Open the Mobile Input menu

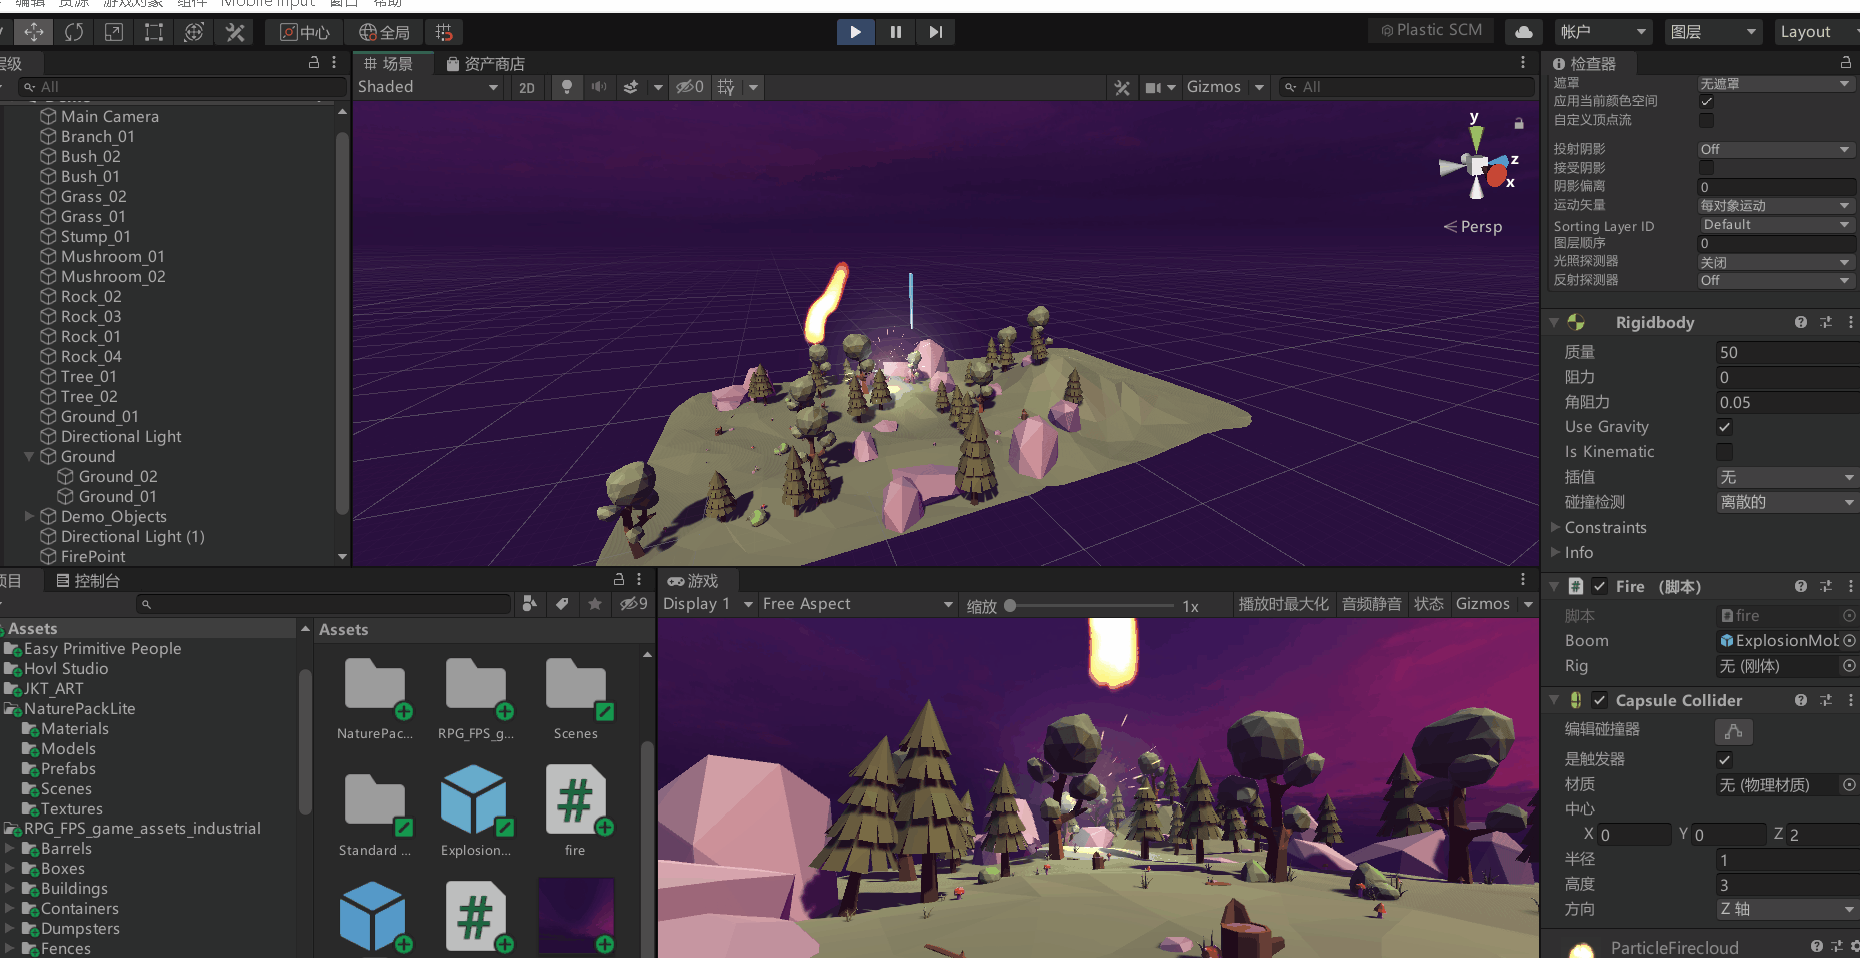click(268, 4)
